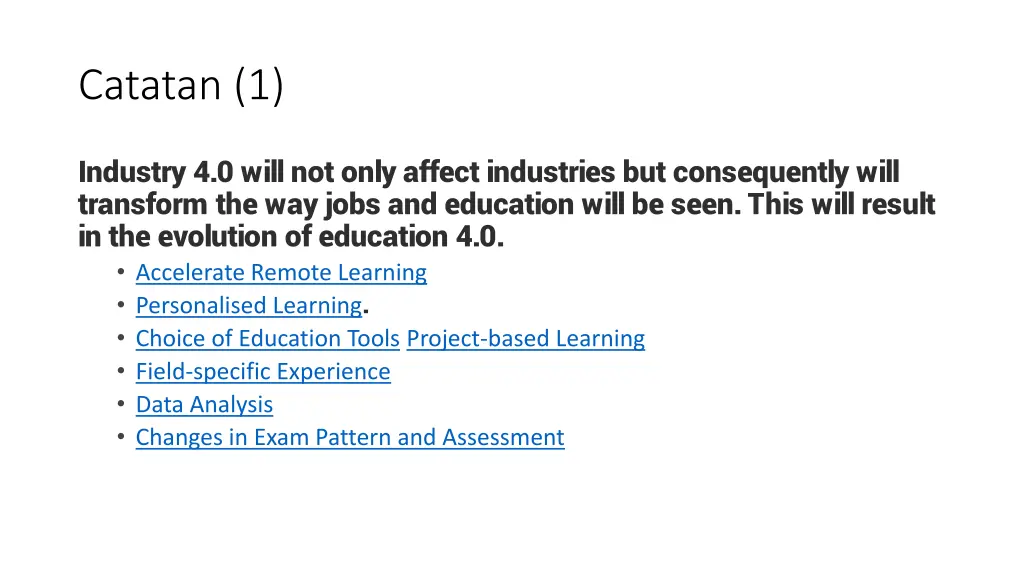Open the Personalised Learning link
The width and height of the screenshot is (1024, 576).
[x=249, y=306]
